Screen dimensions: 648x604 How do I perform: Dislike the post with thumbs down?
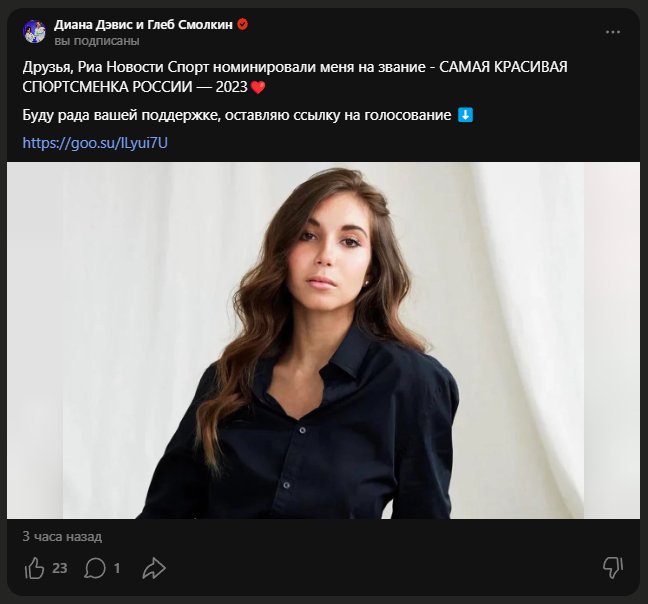click(x=613, y=568)
